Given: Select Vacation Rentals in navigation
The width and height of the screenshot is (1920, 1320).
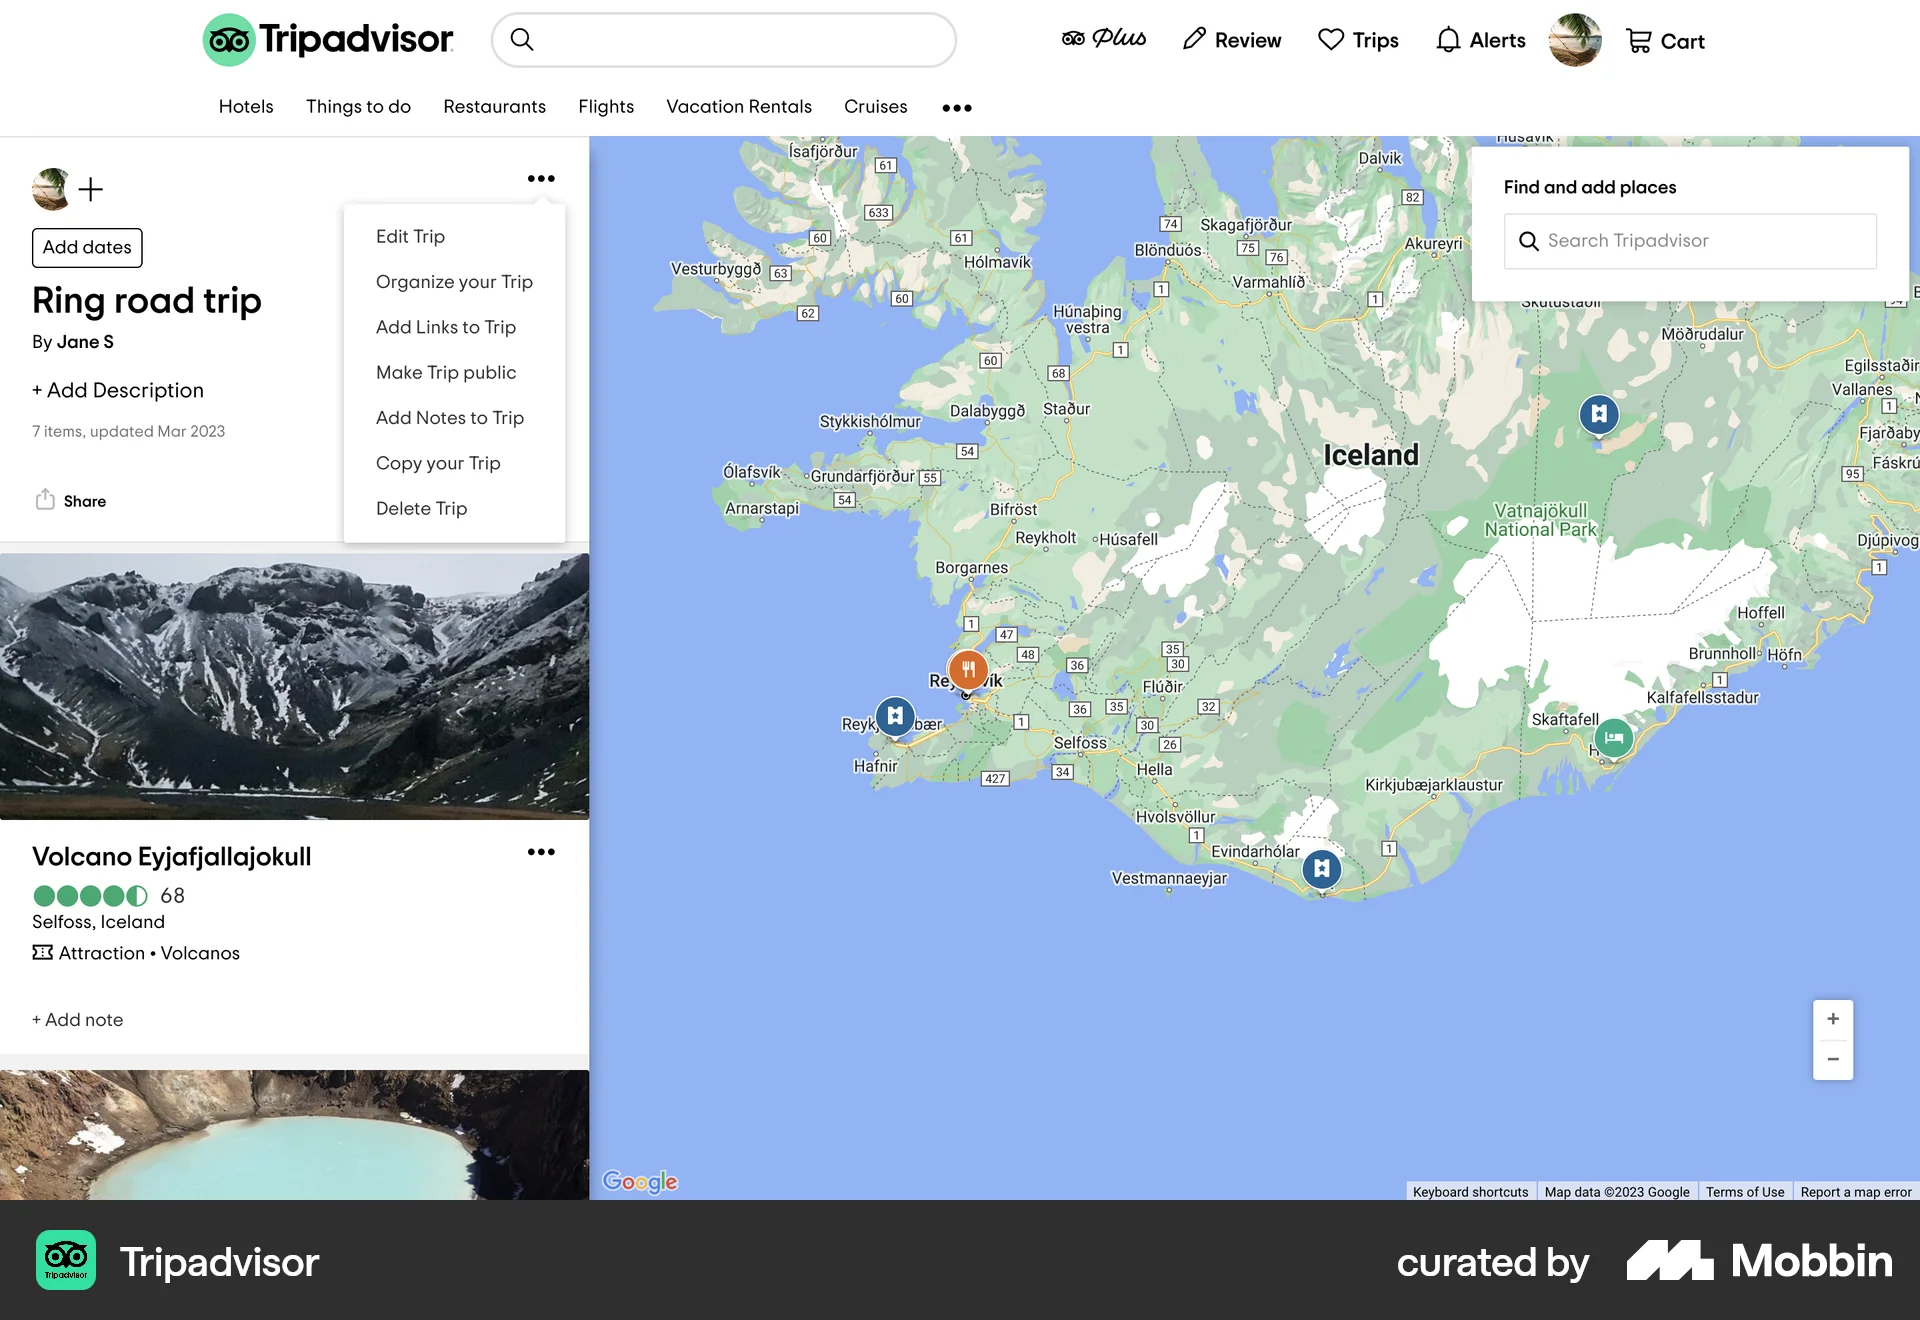Looking at the screenshot, I should pyautogui.click(x=739, y=107).
